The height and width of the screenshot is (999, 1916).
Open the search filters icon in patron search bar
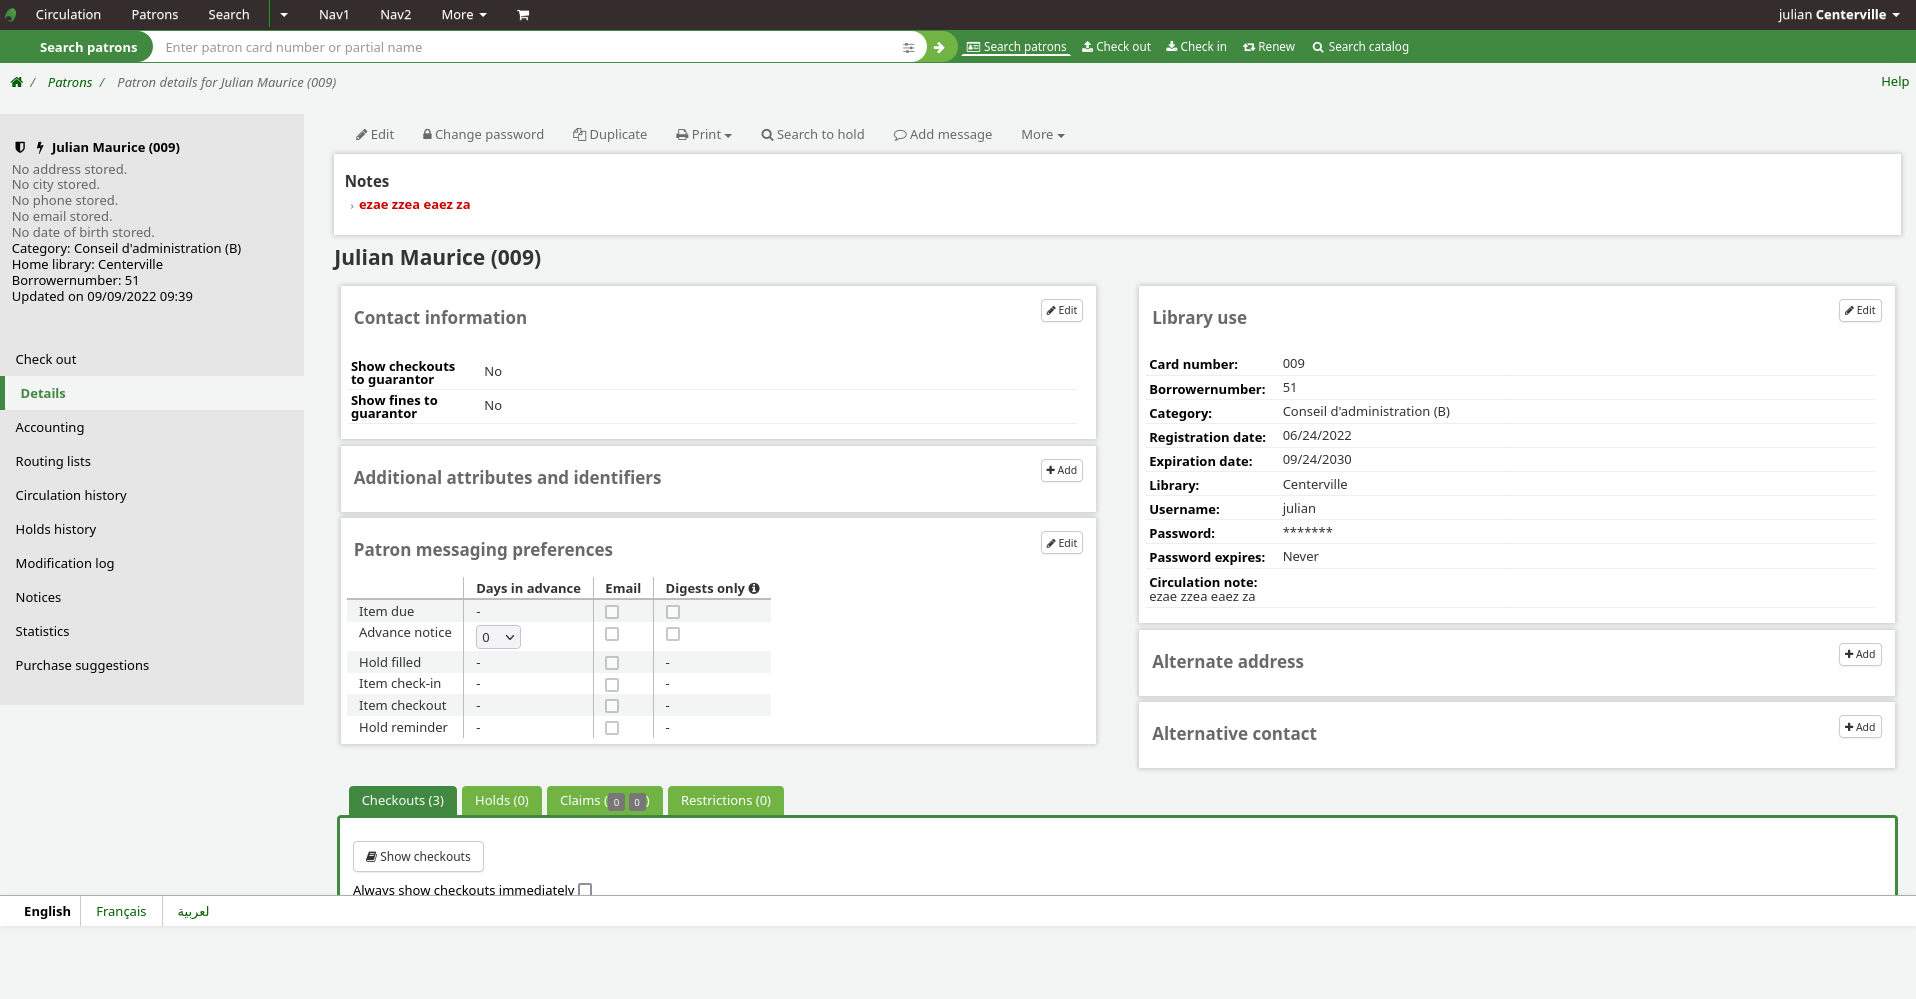coord(908,47)
